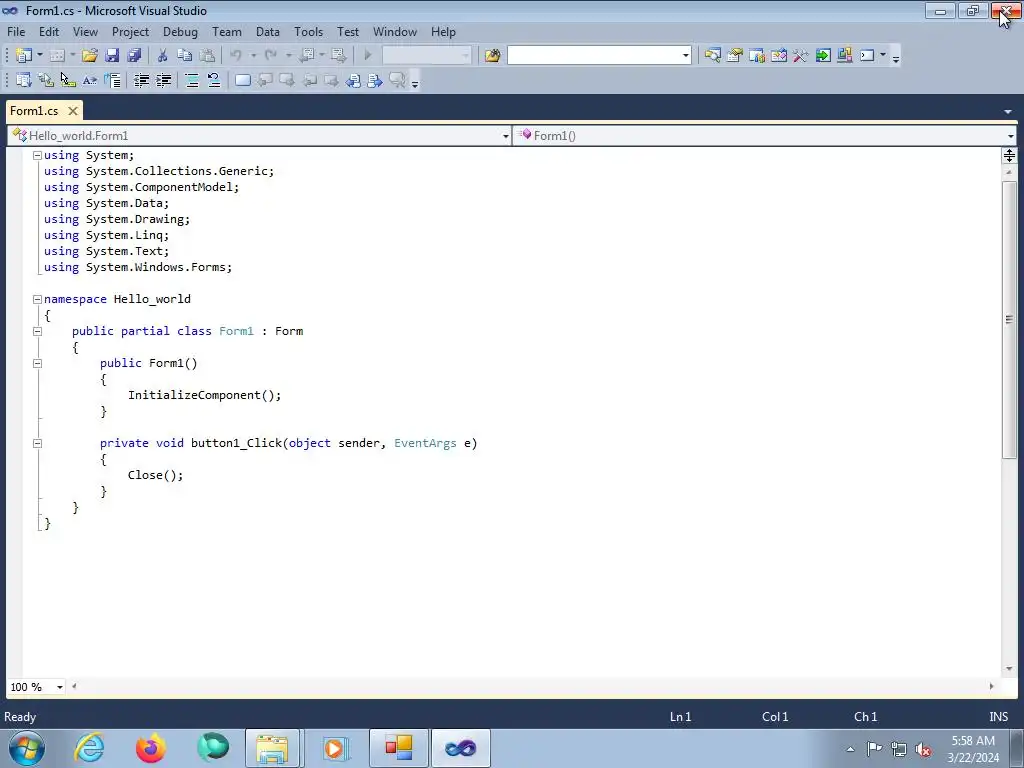
Task: Collapse the namespace Hello_world outlining block
Action: [x=37, y=299]
